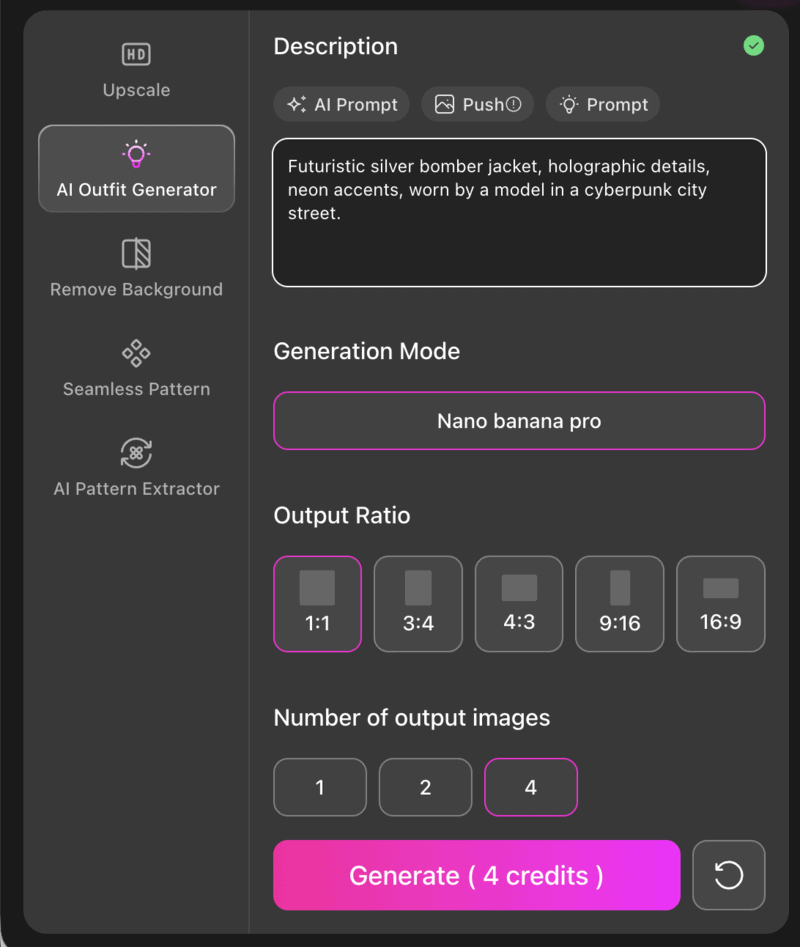This screenshot has height=947, width=800.
Task: Open the AI Outfit Generator tool
Action: tap(136, 168)
